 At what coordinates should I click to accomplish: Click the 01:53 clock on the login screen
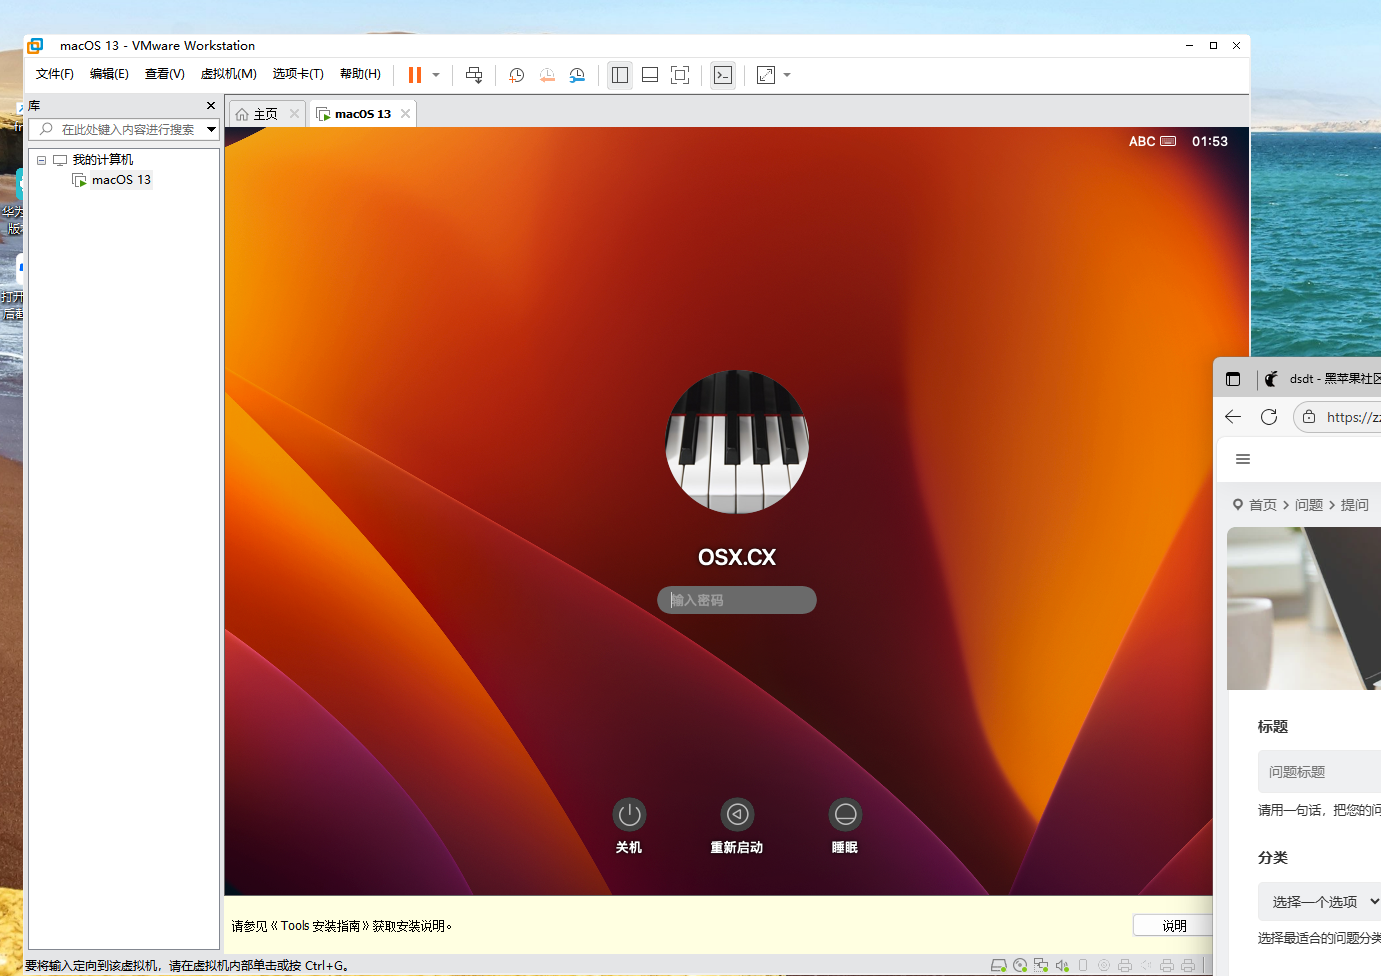click(1210, 141)
